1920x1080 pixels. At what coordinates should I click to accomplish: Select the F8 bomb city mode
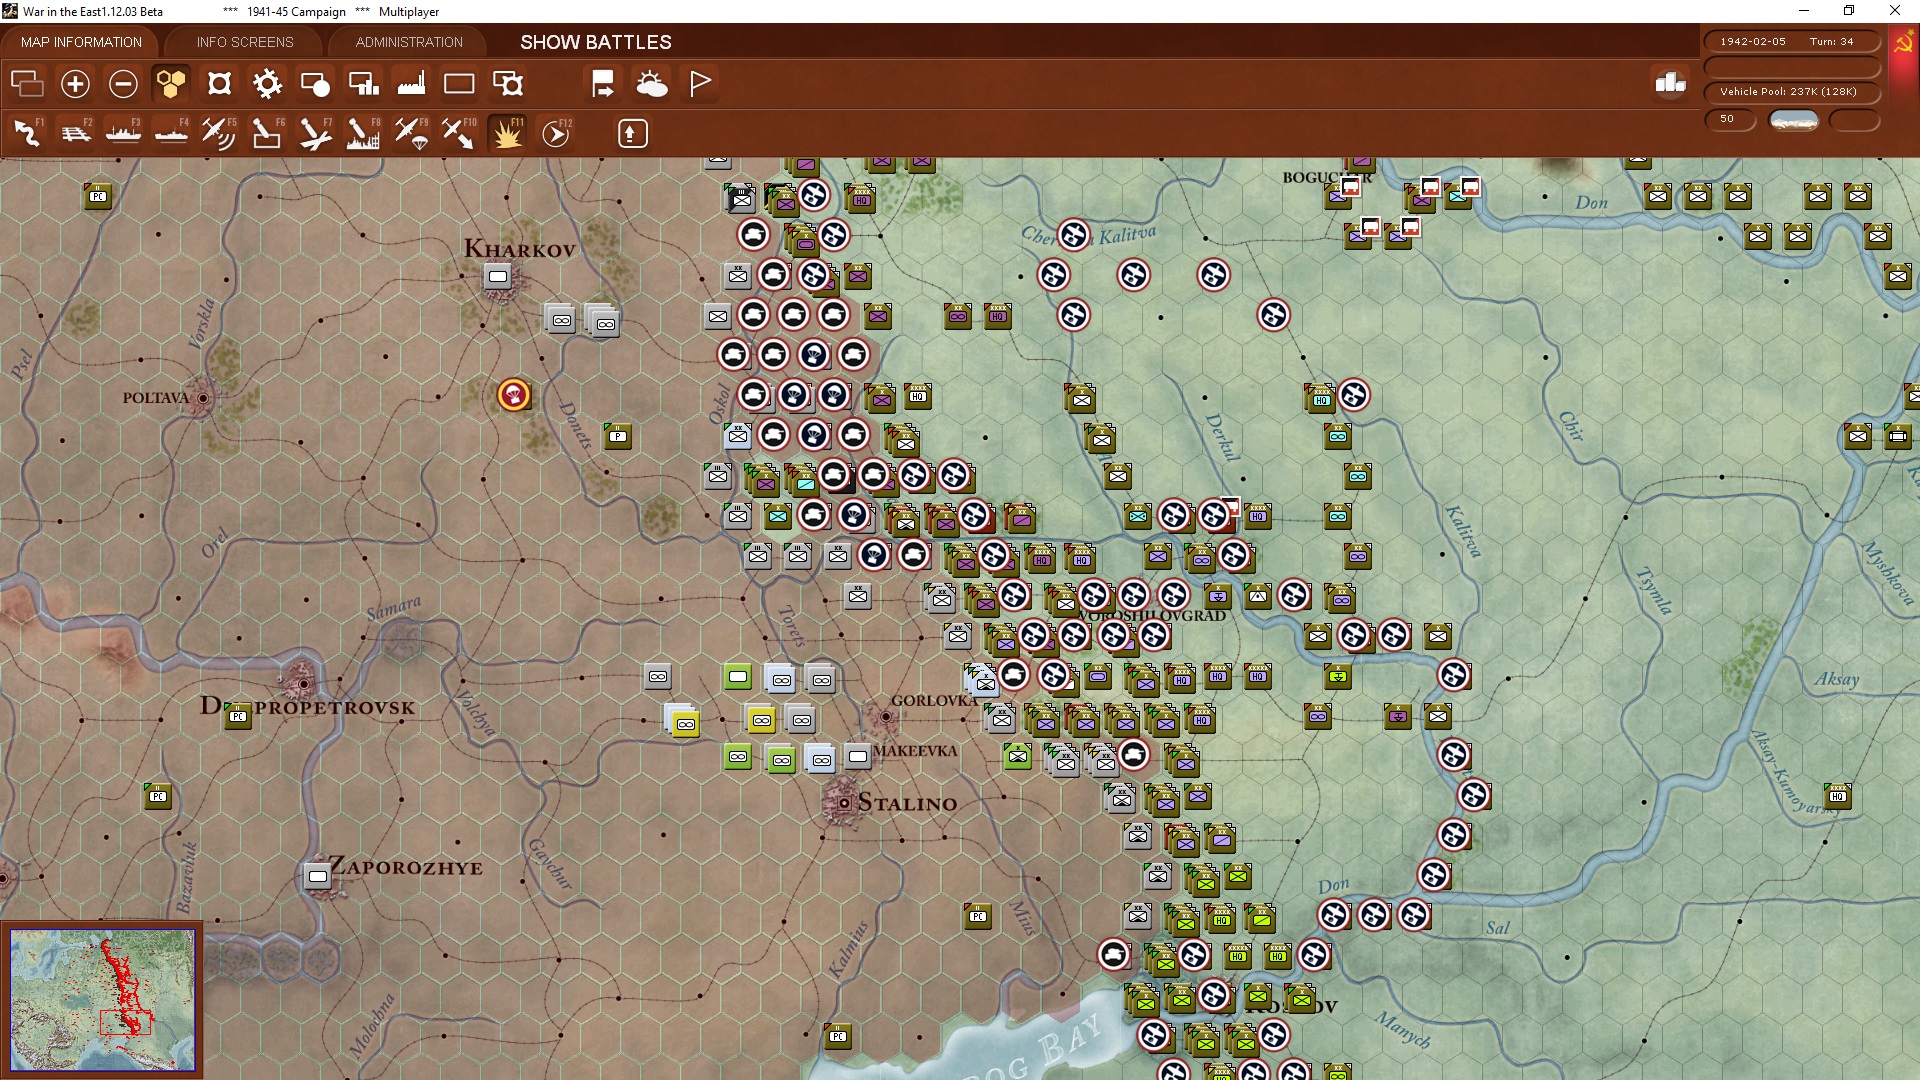363,133
